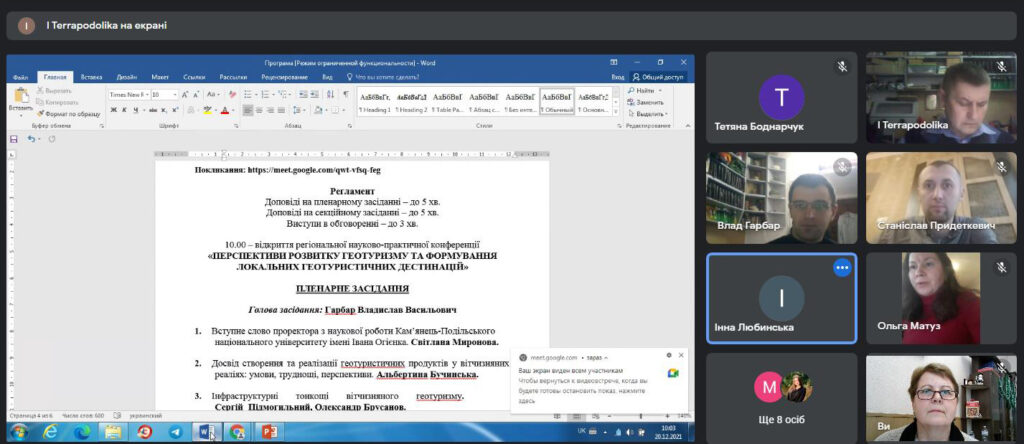Switch to the Вставка ribbon tab
Screen dimensions: 1024x444
pos(91,76)
